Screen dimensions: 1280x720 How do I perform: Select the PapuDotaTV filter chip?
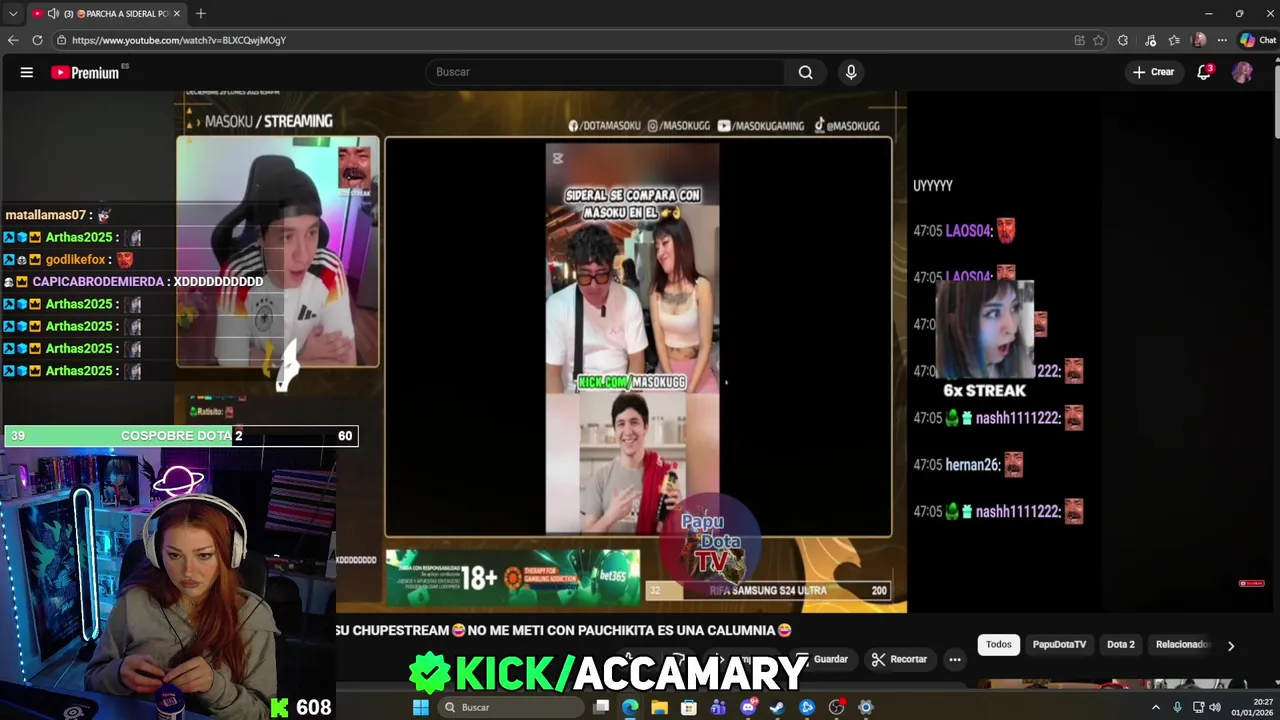point(1059,645)
